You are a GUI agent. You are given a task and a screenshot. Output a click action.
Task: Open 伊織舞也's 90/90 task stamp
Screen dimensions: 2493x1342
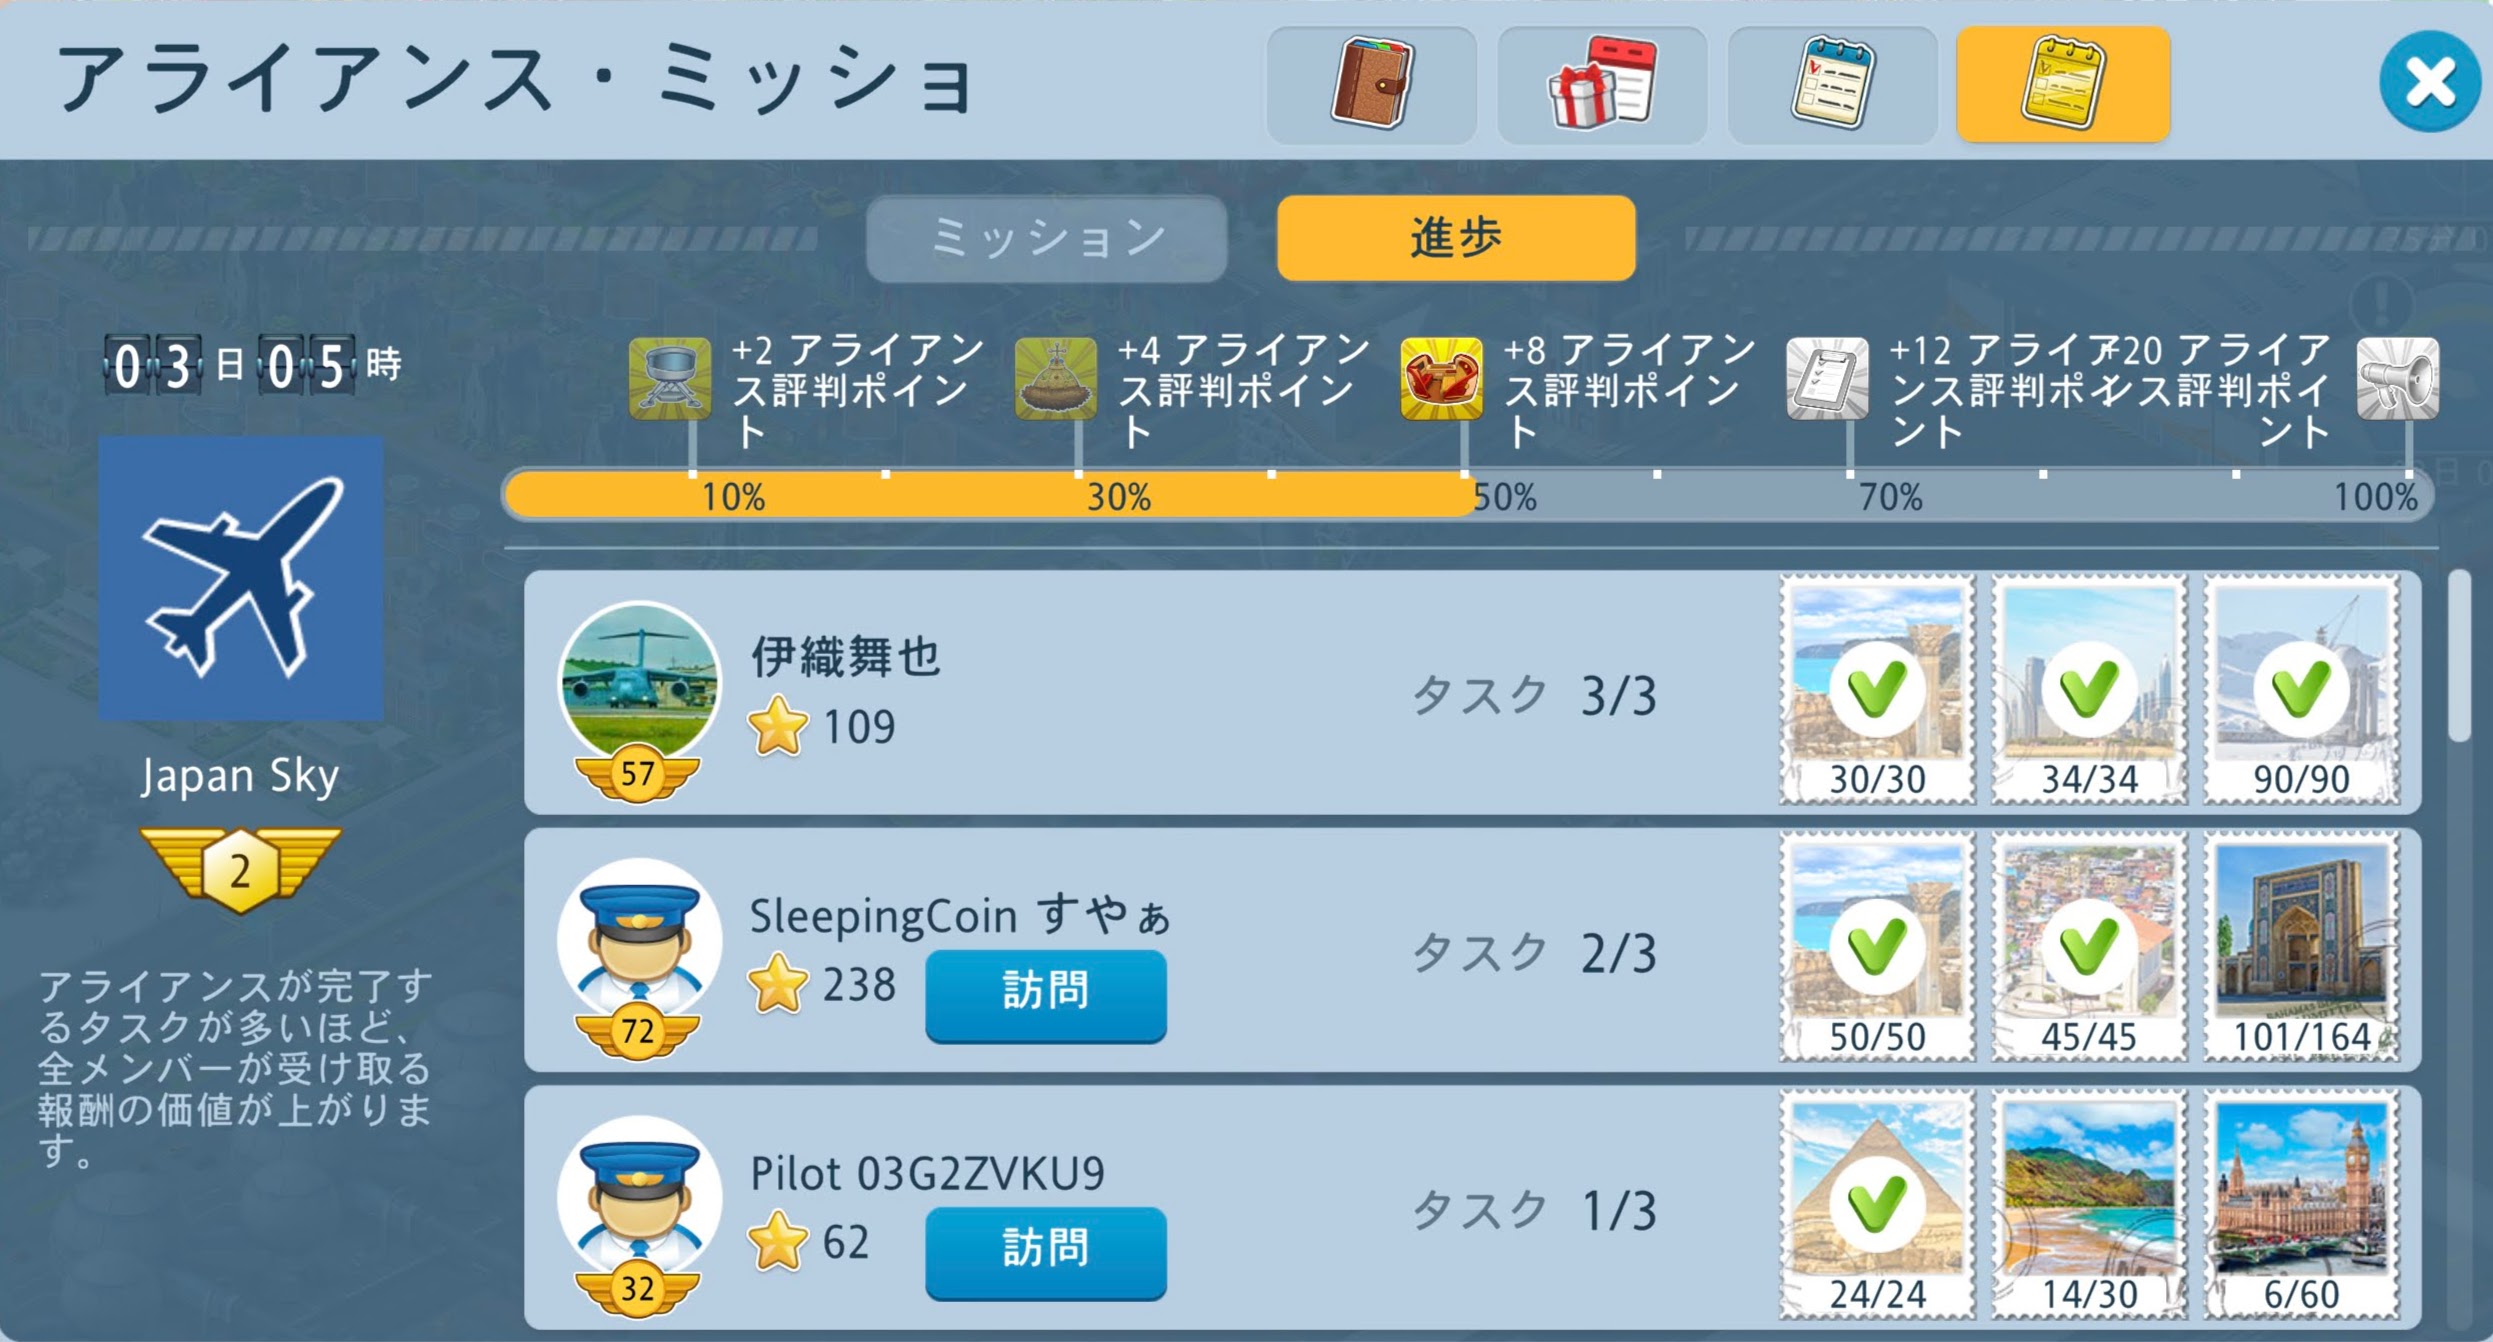click(x=2301, y=689)
